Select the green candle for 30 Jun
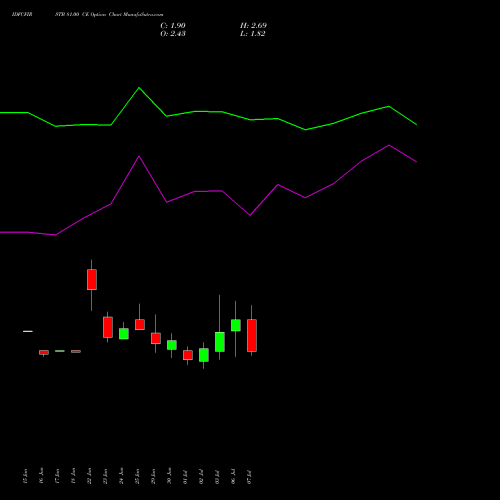Screen dimensions: 500x500 click(x=172, y=345)
